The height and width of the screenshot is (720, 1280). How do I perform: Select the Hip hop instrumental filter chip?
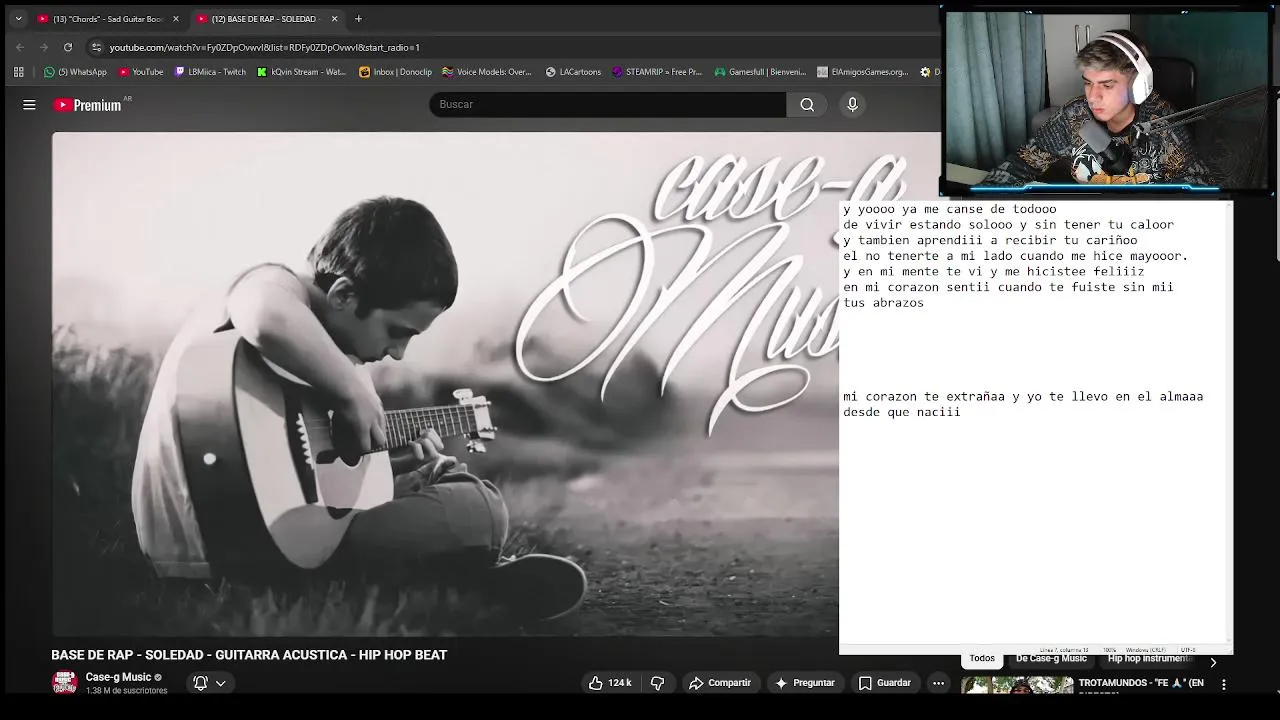click(x=1150, y=659)
